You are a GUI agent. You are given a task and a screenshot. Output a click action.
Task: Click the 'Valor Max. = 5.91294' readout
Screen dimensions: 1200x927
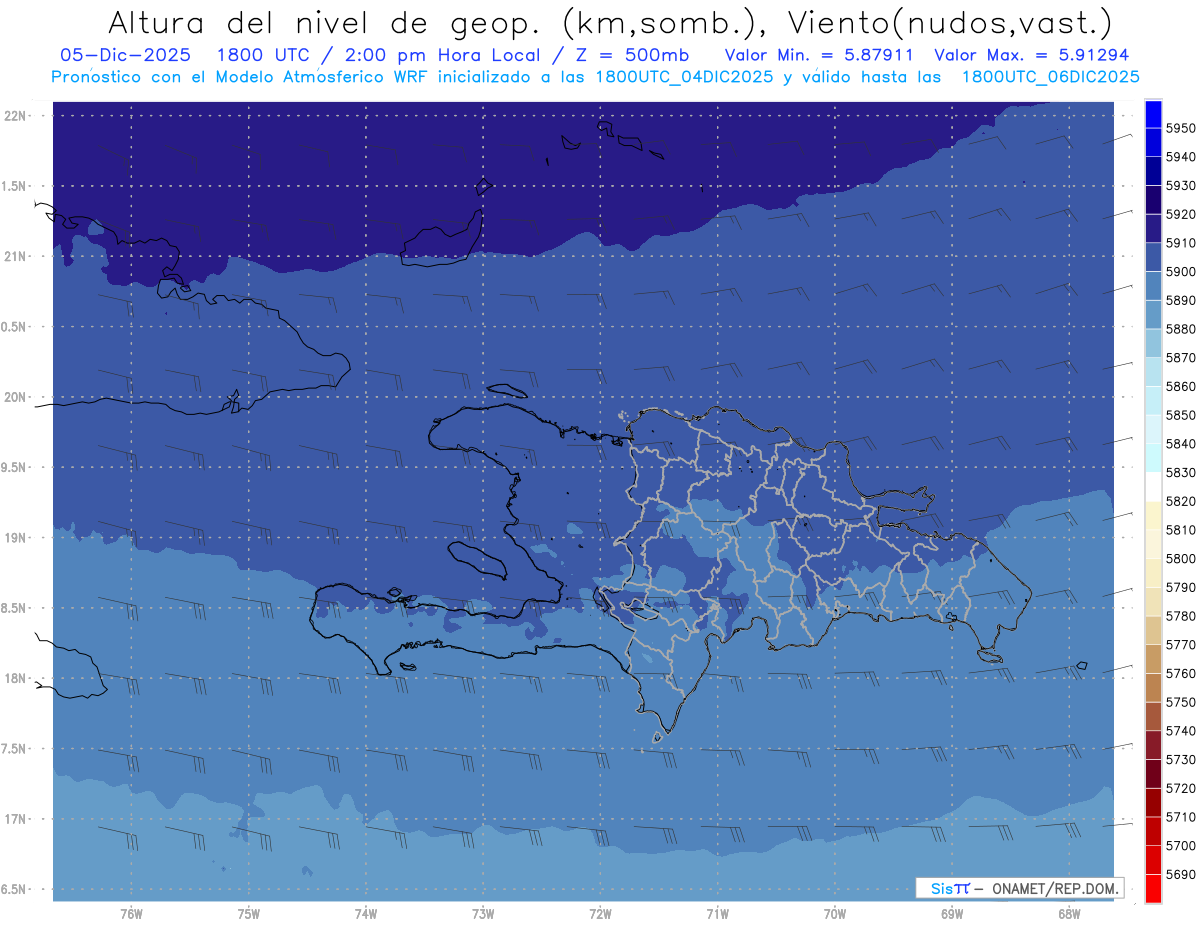pos(1032,55)
